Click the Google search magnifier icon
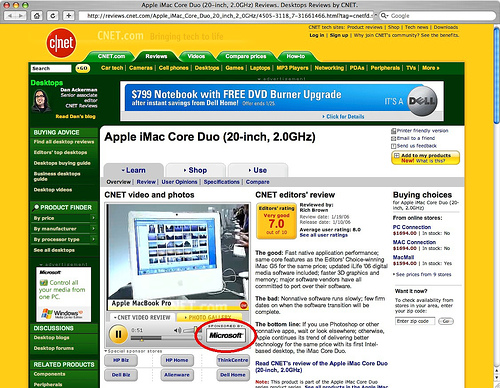Screen dimensions: 500x388 point(384,16)
